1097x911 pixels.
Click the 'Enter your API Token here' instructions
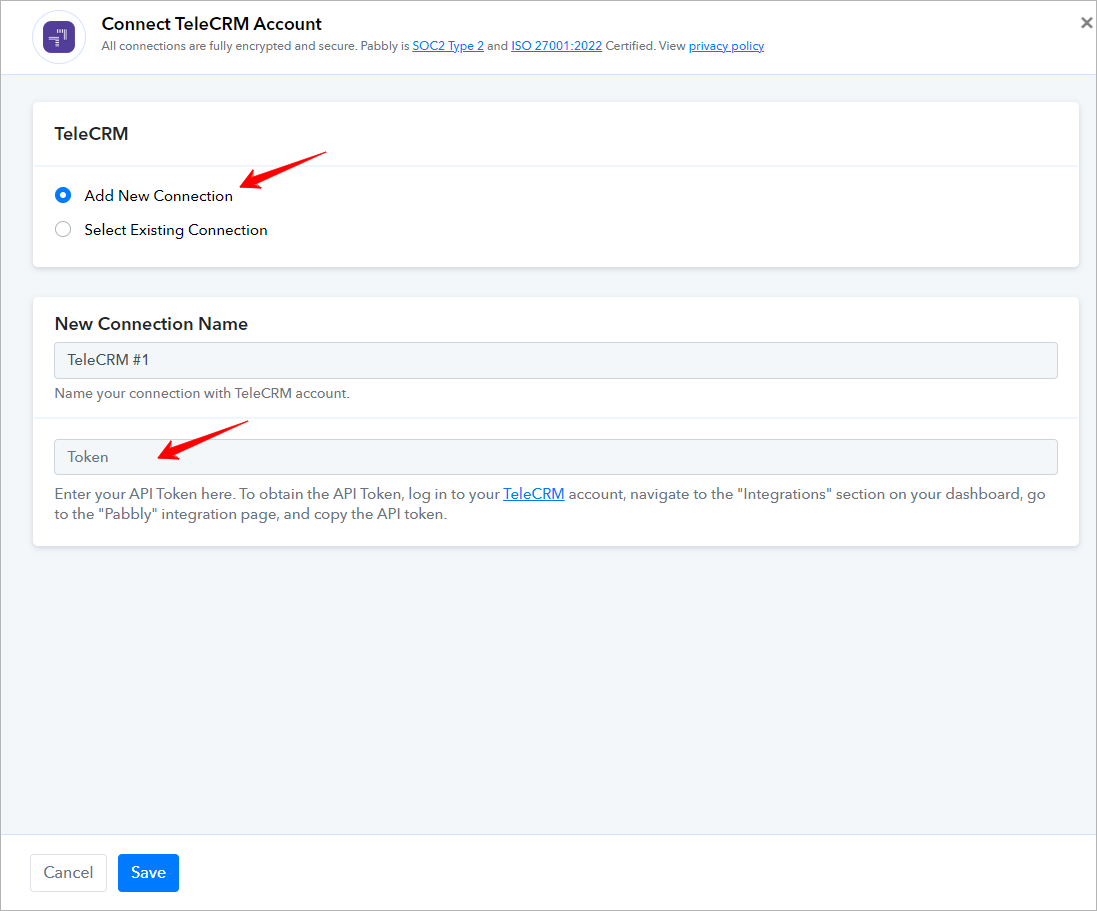tap(550, 504)
